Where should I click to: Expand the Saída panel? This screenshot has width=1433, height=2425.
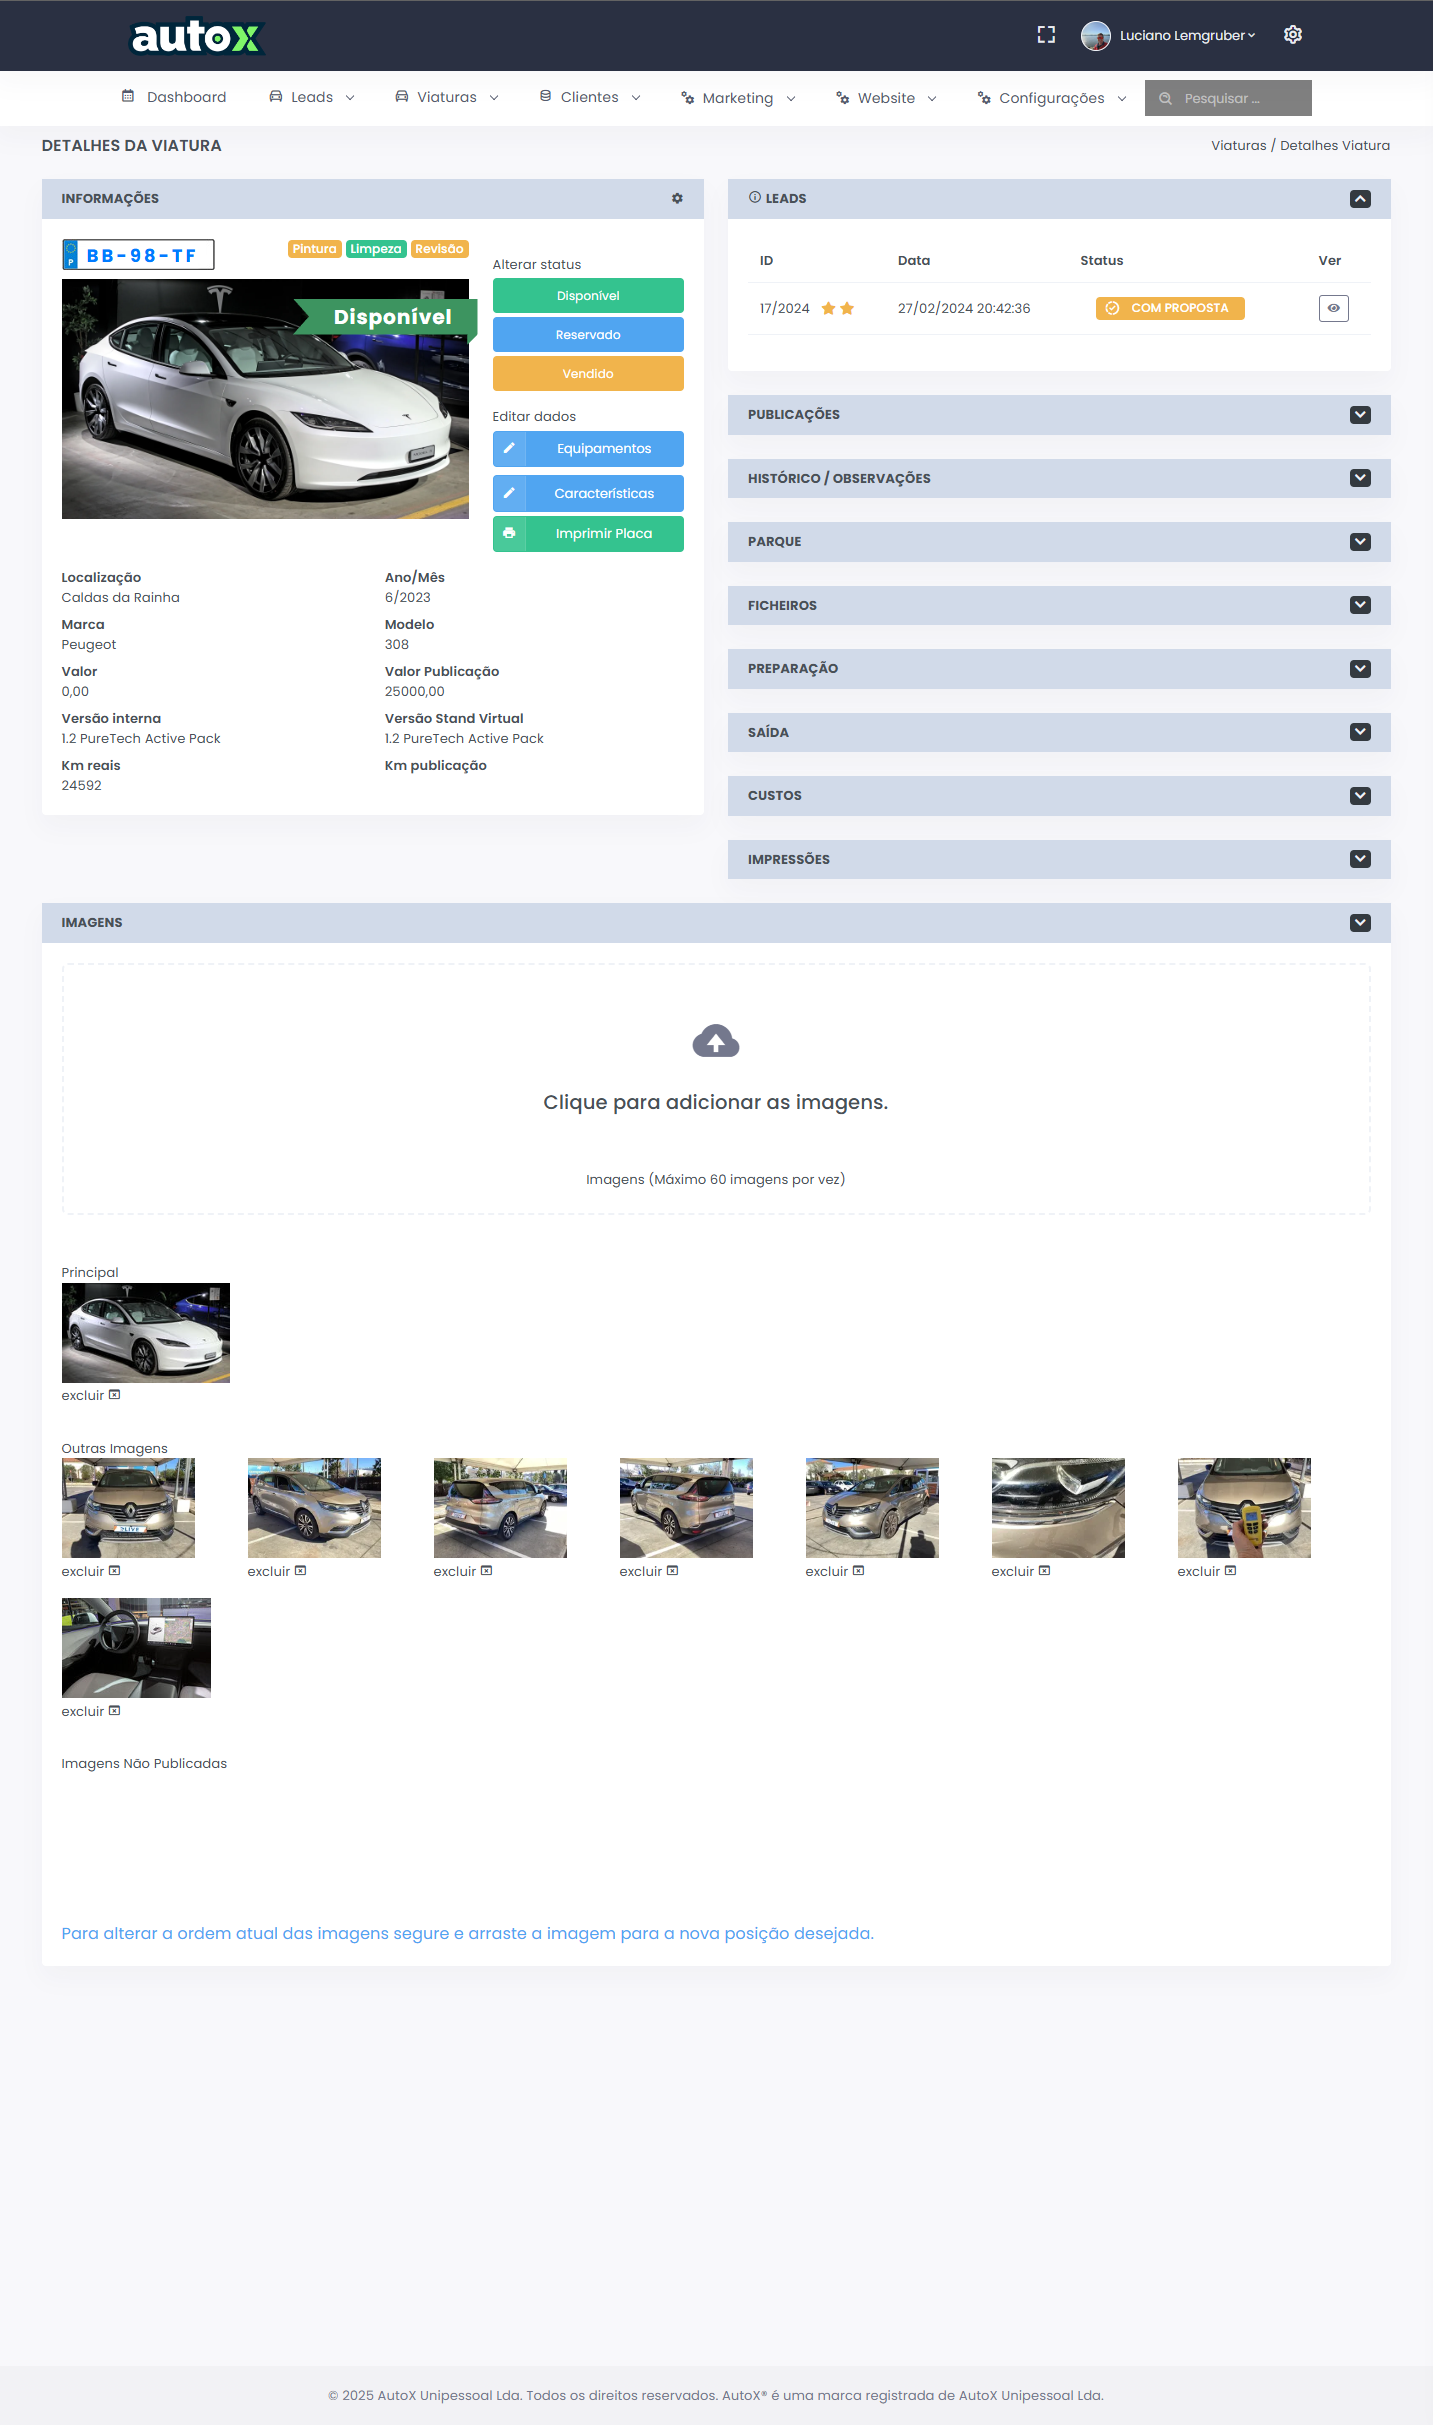[x=1360, y=733]
